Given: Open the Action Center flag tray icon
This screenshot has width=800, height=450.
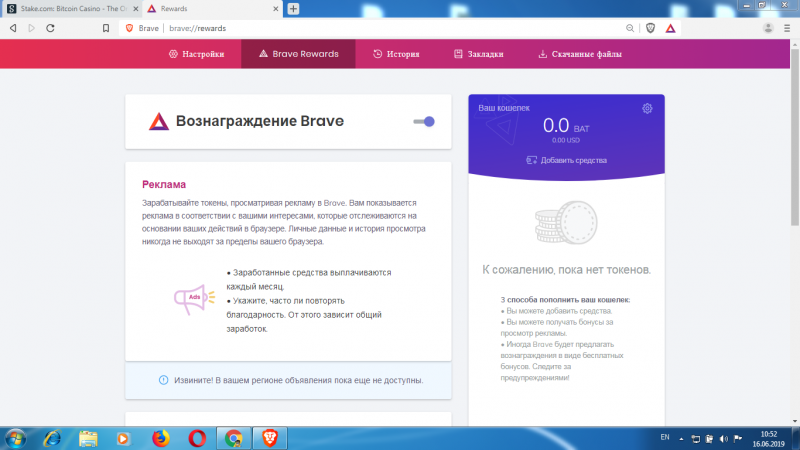Looking at the screenshot, I should point(738,439).
